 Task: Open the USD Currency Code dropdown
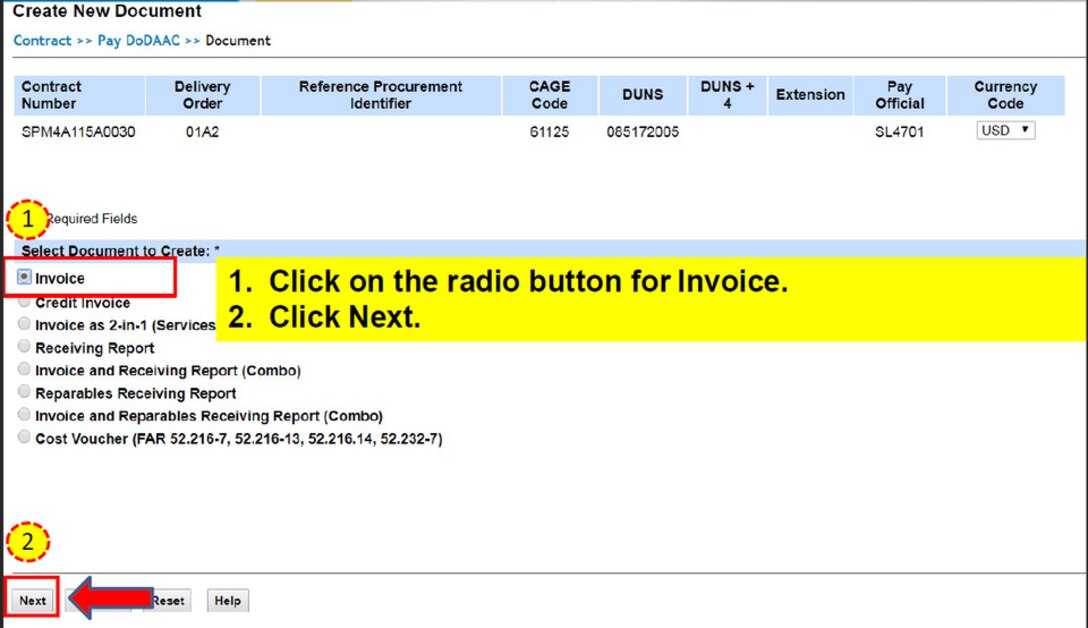pos(1005,130)
